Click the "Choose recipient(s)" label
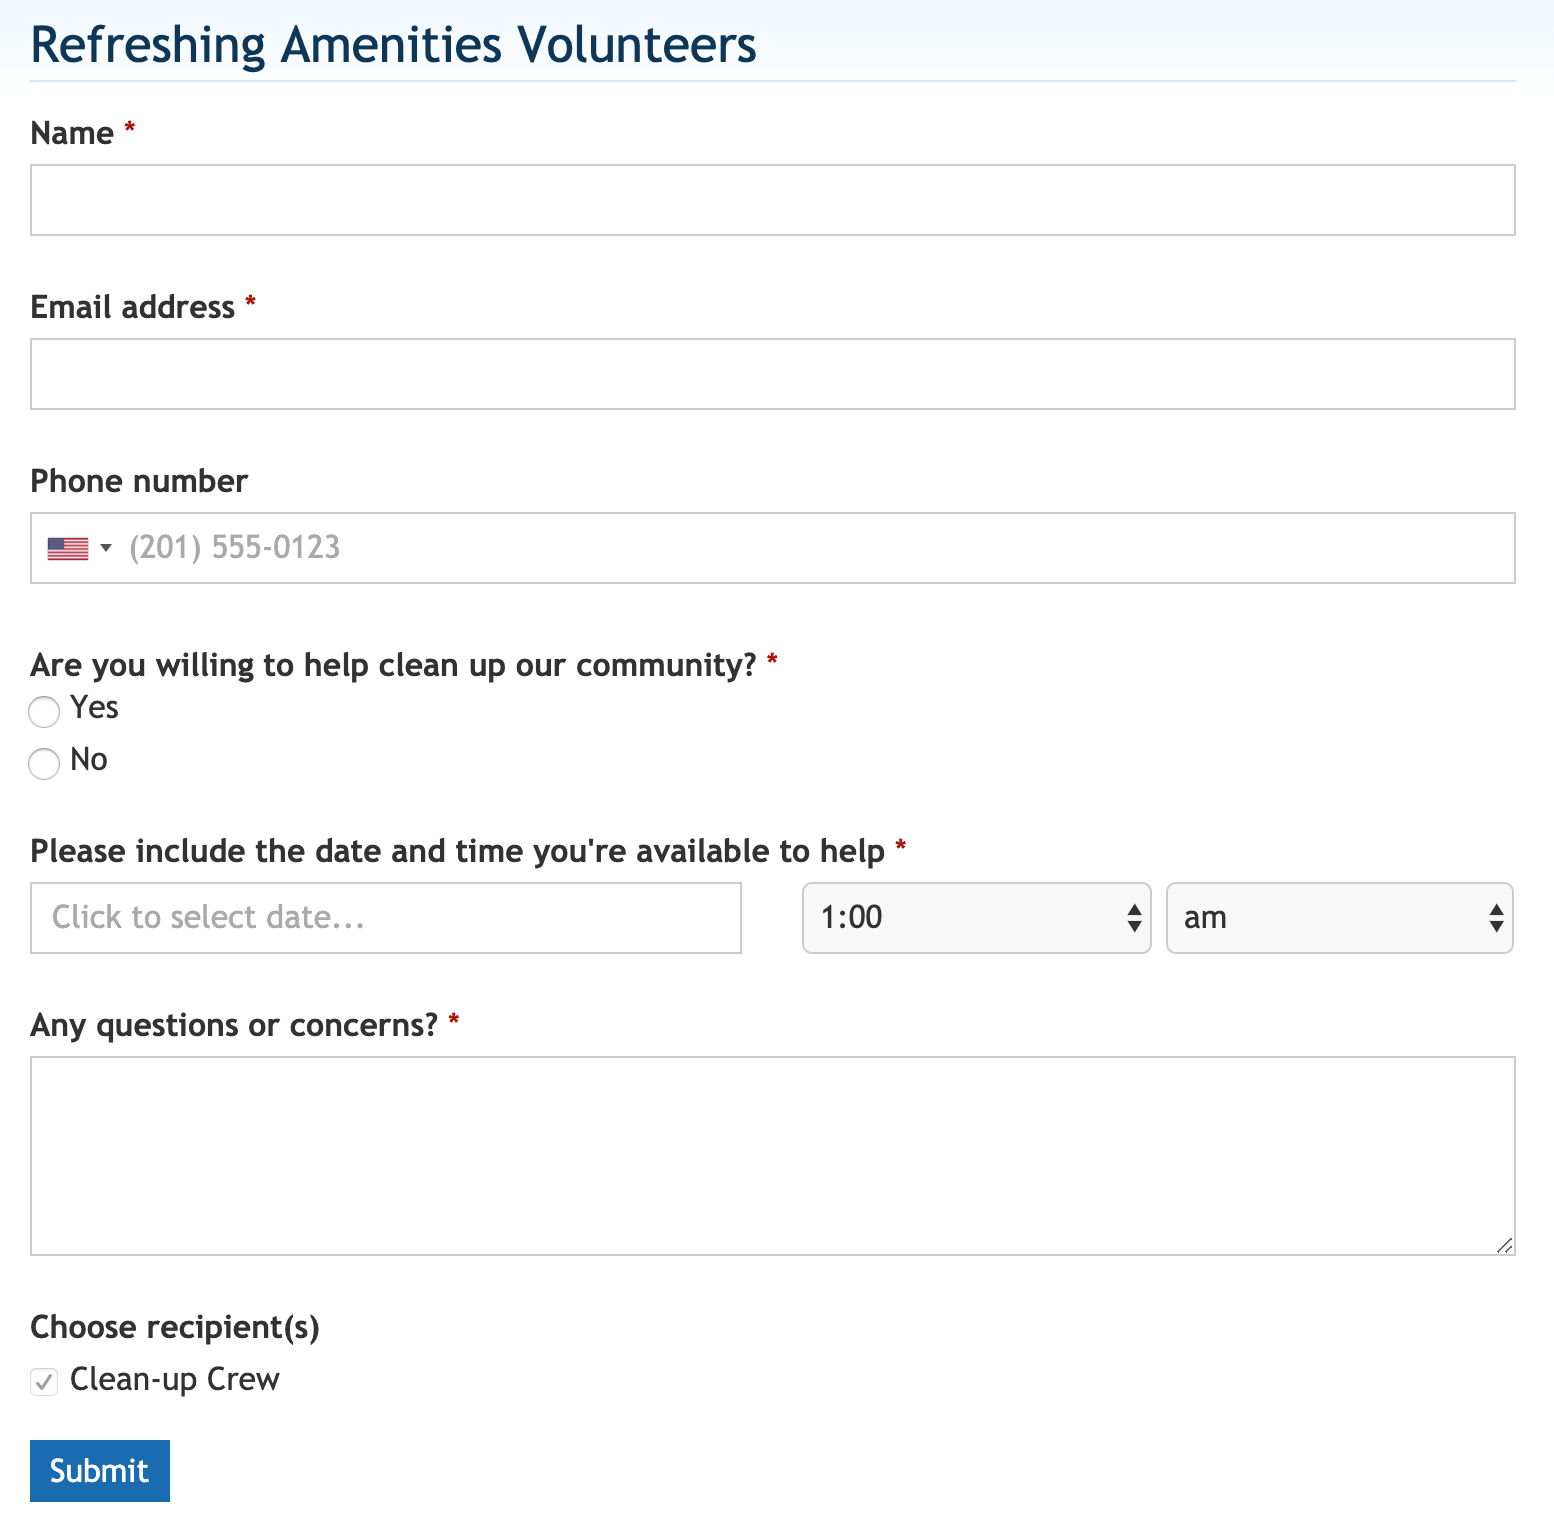1554x1534 pixels. point(175,1327)
